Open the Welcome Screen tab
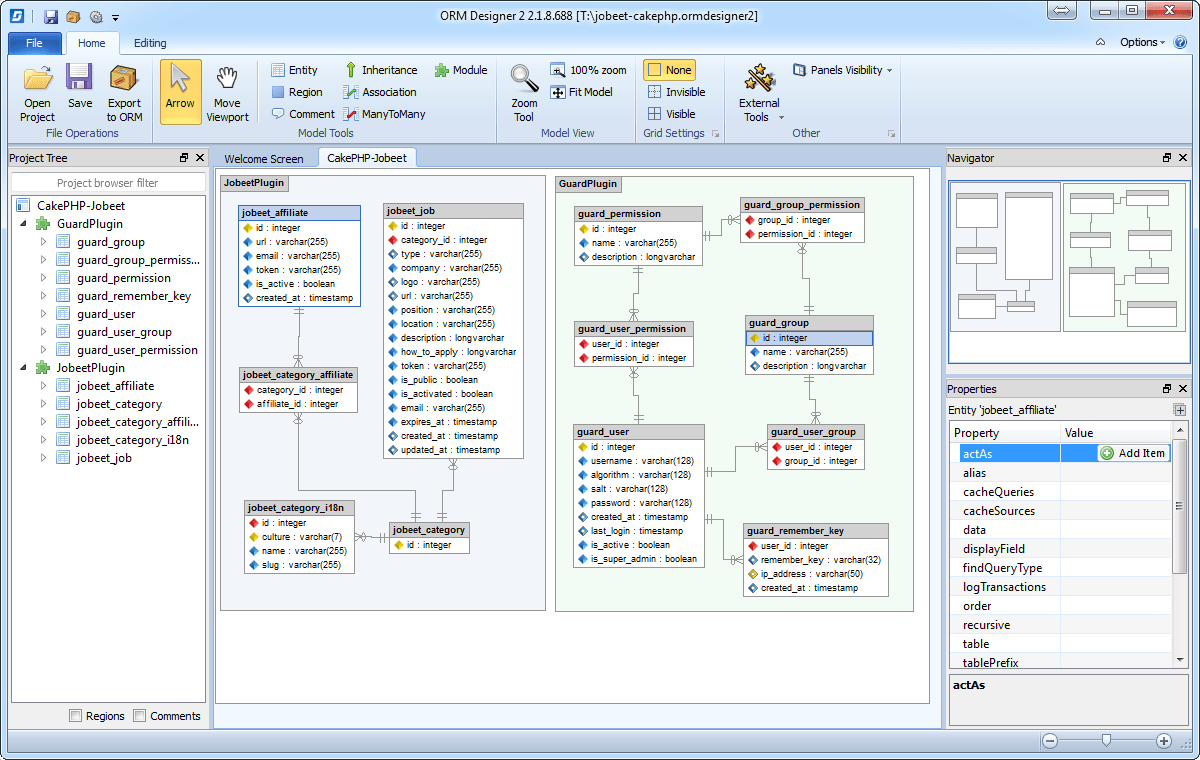1200x760 pixels. tap(264, 159)
